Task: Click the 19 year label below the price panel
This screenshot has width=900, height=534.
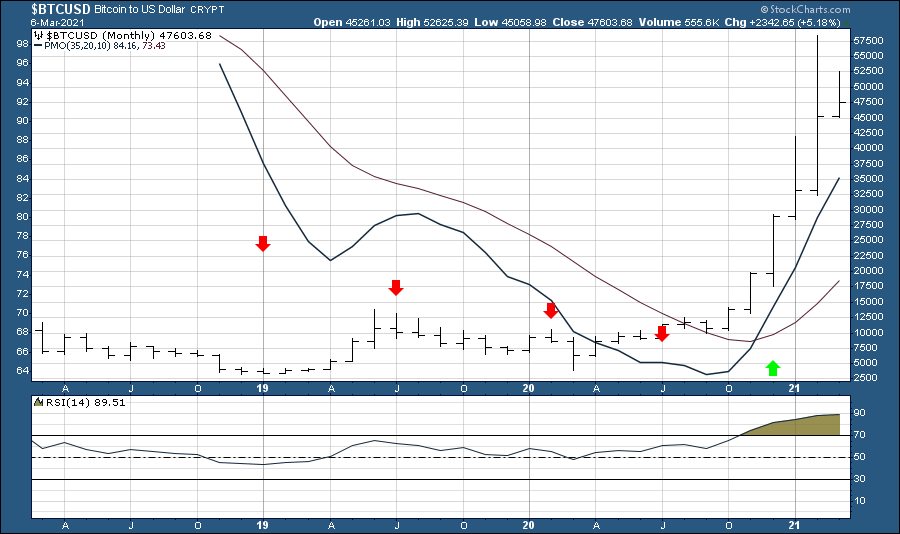Action: pos(263,386)
